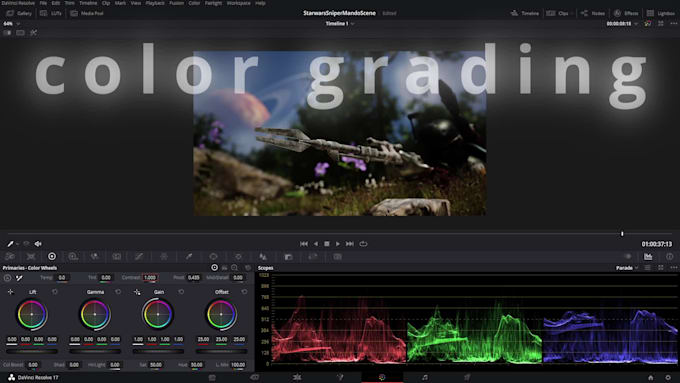Open the Color menu

point(194,3)
